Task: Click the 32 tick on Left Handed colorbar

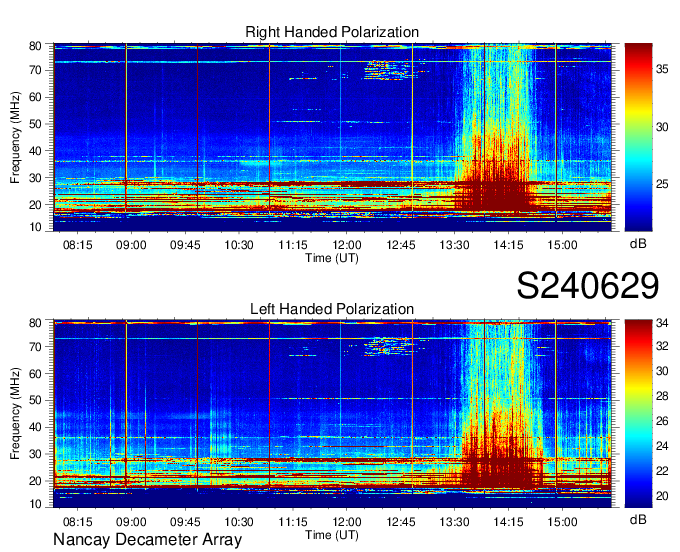Action: [662, 346]
